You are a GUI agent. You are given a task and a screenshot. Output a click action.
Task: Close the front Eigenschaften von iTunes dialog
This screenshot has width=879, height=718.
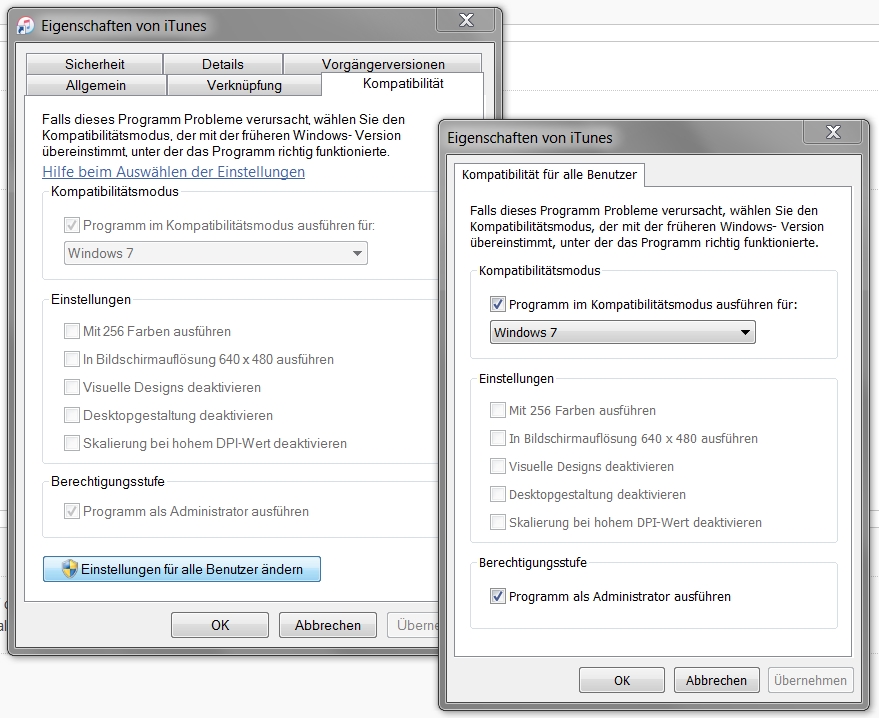point(833,132)
